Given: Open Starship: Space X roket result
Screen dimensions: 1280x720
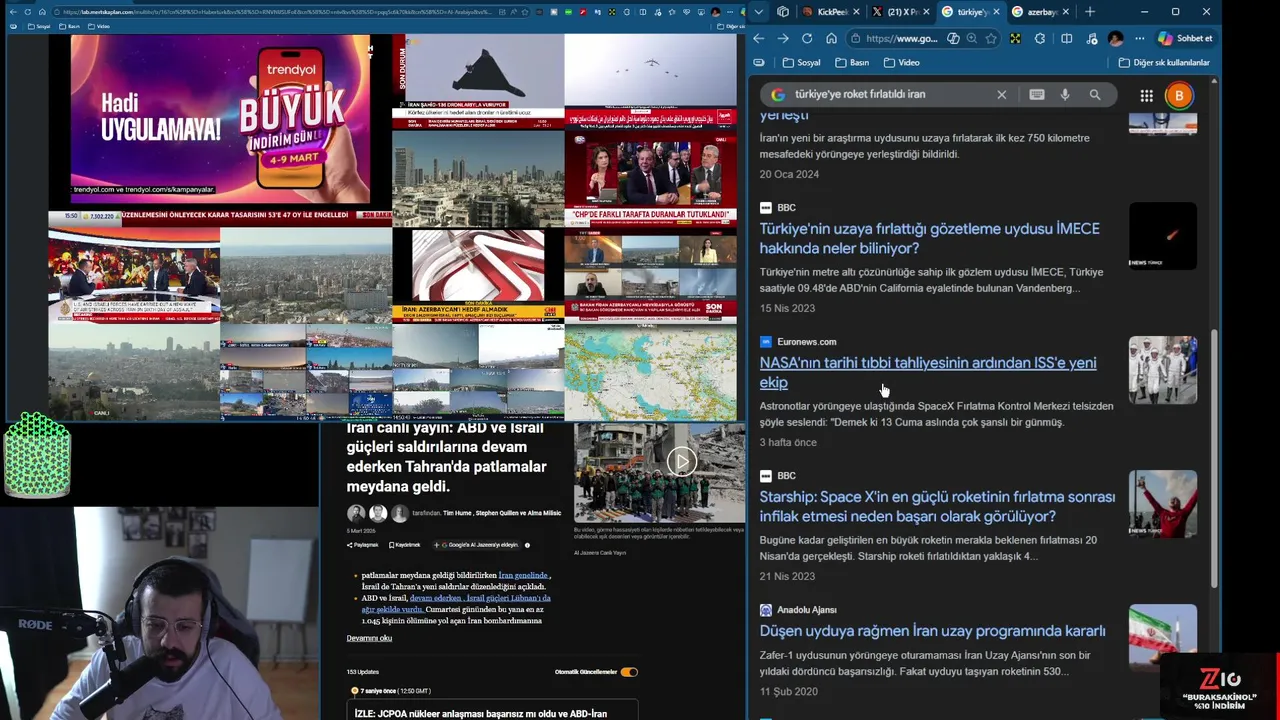Looking at the screenshot, I should (x=937, y=506).
